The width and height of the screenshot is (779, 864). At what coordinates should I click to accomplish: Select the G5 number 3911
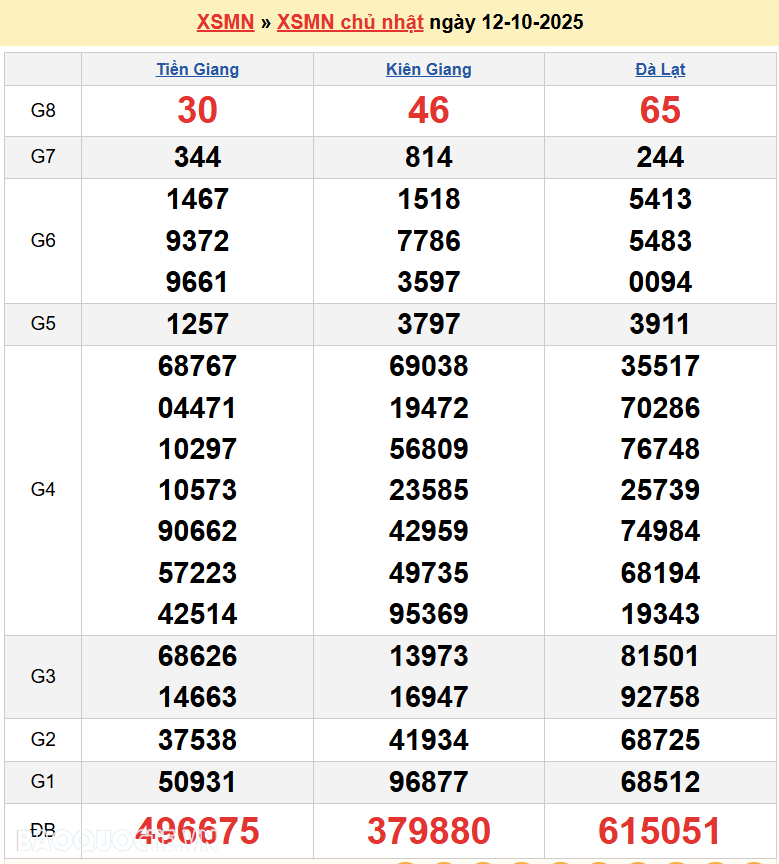click(x=660, y=324)
